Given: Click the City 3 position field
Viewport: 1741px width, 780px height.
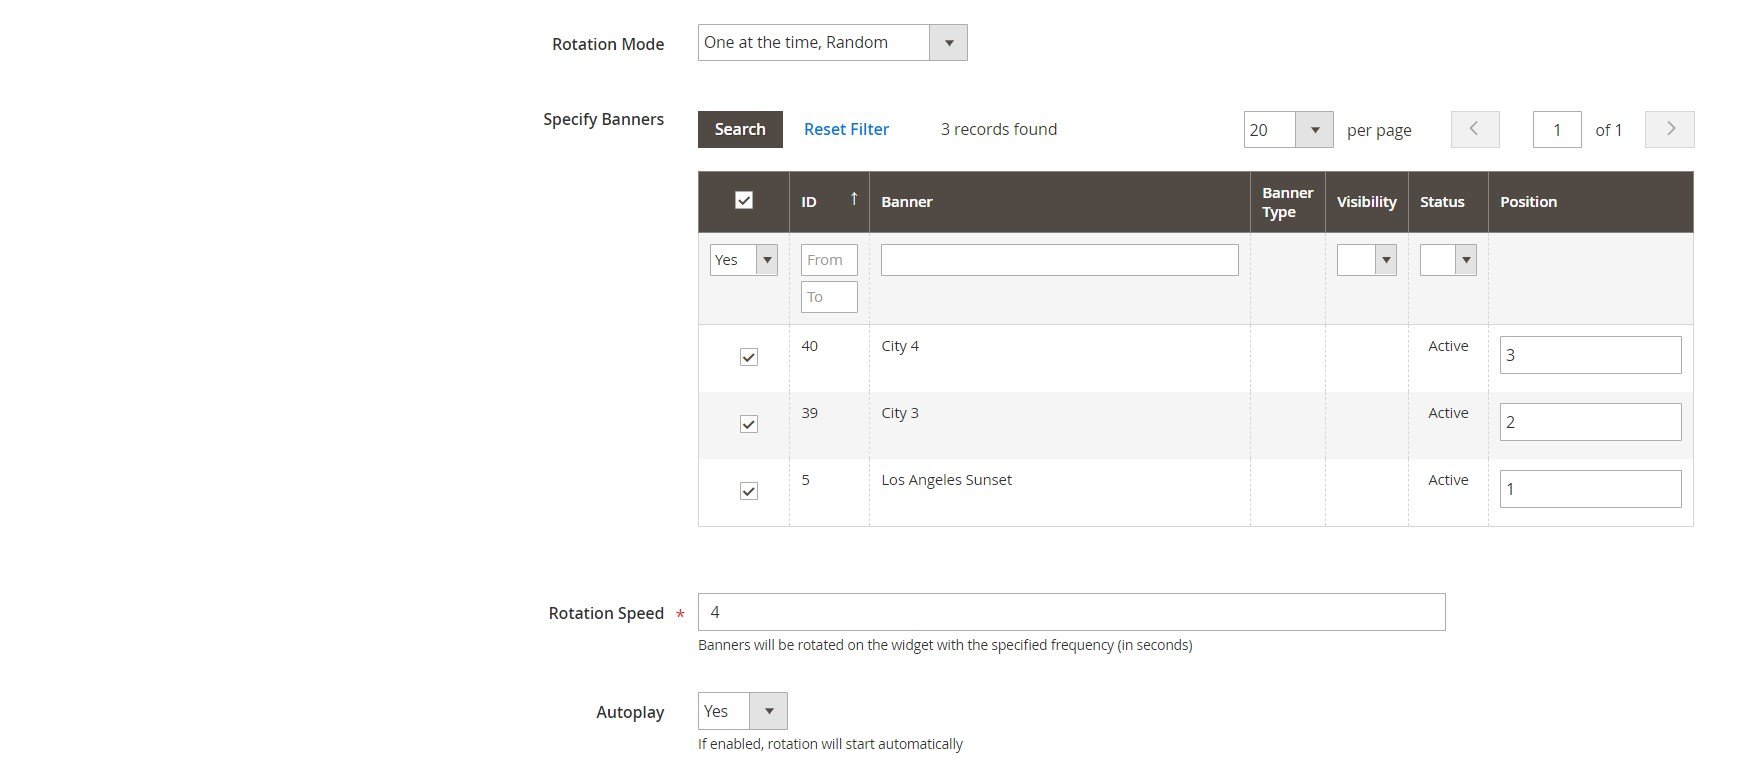Looking at the screenshot, I should (1590, 422).
